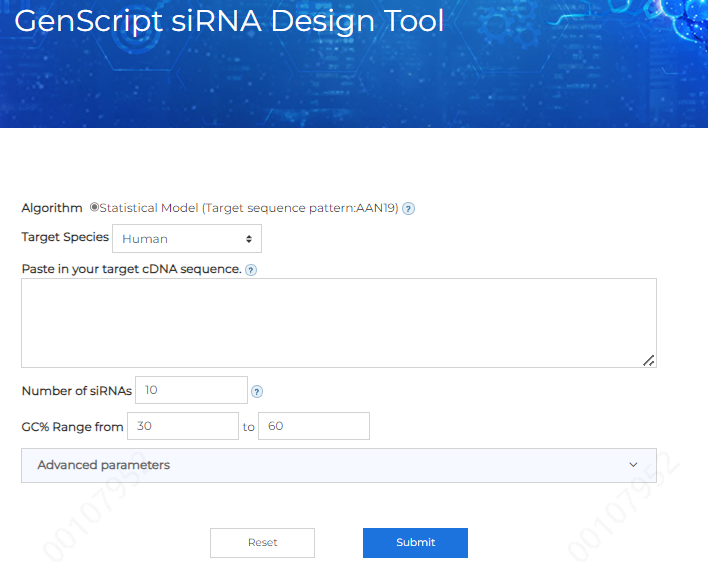Click the Target Species label
The height and width of the screenshot is (569, 708).
tap(65, 238)
